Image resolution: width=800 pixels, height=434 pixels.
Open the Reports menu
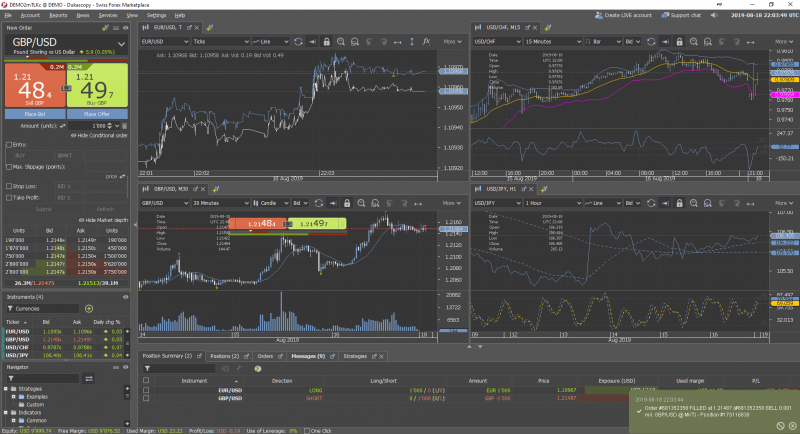[58, 15]
